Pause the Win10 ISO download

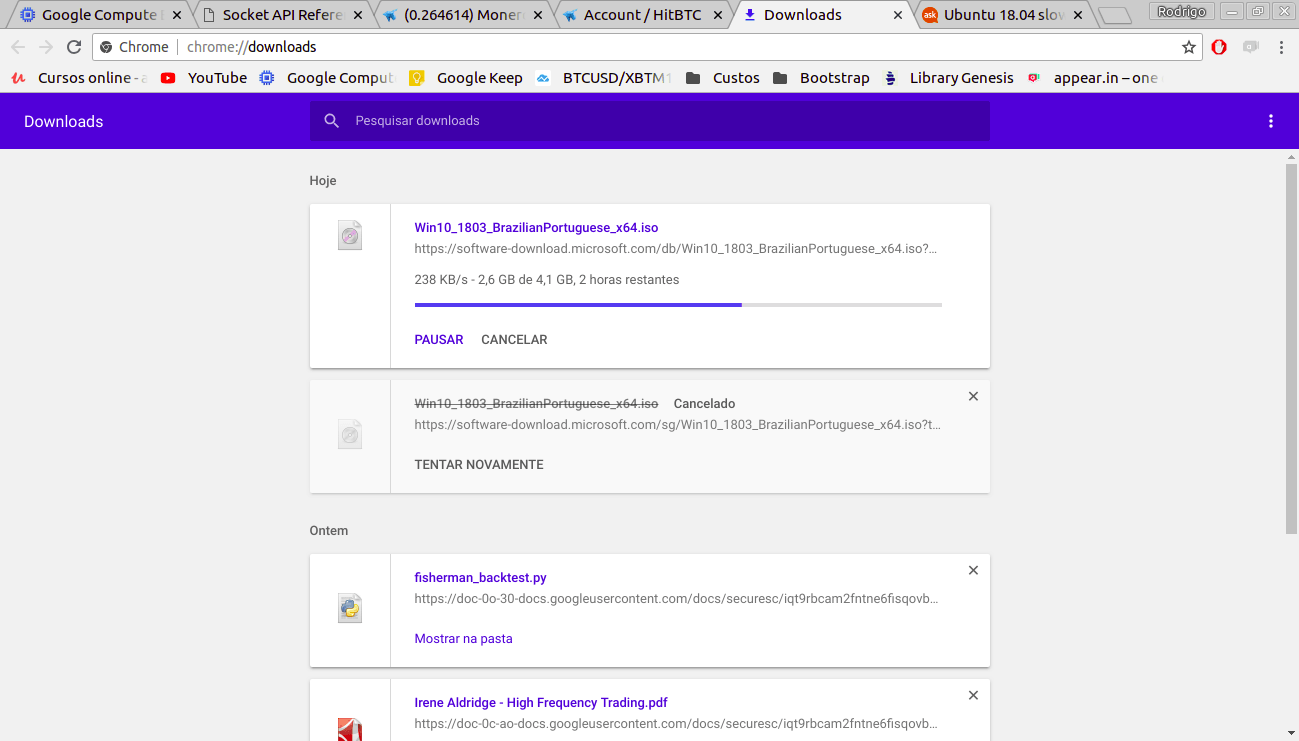[x=439, y=340]
